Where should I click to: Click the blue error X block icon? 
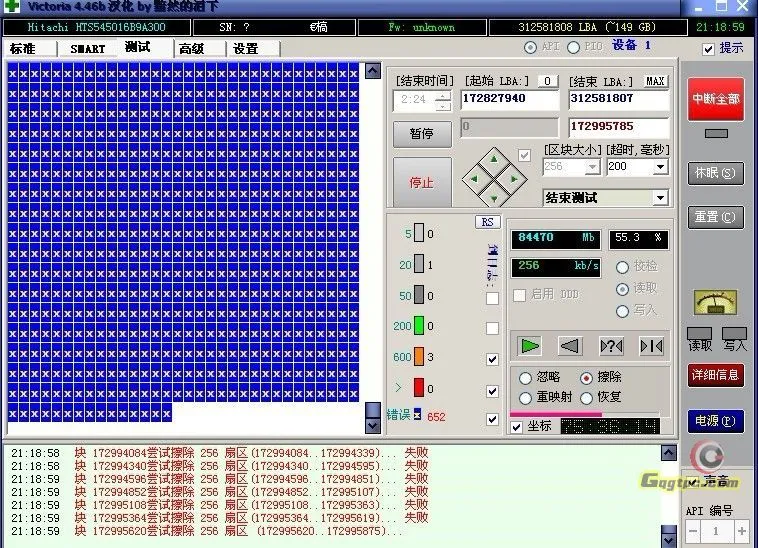(417, 415)
